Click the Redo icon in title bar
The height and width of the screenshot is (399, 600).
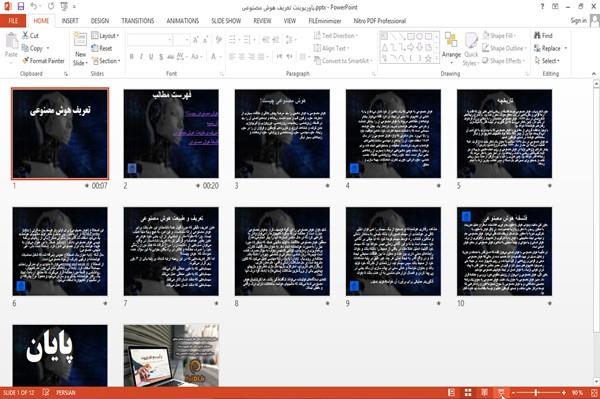point(51,7)
